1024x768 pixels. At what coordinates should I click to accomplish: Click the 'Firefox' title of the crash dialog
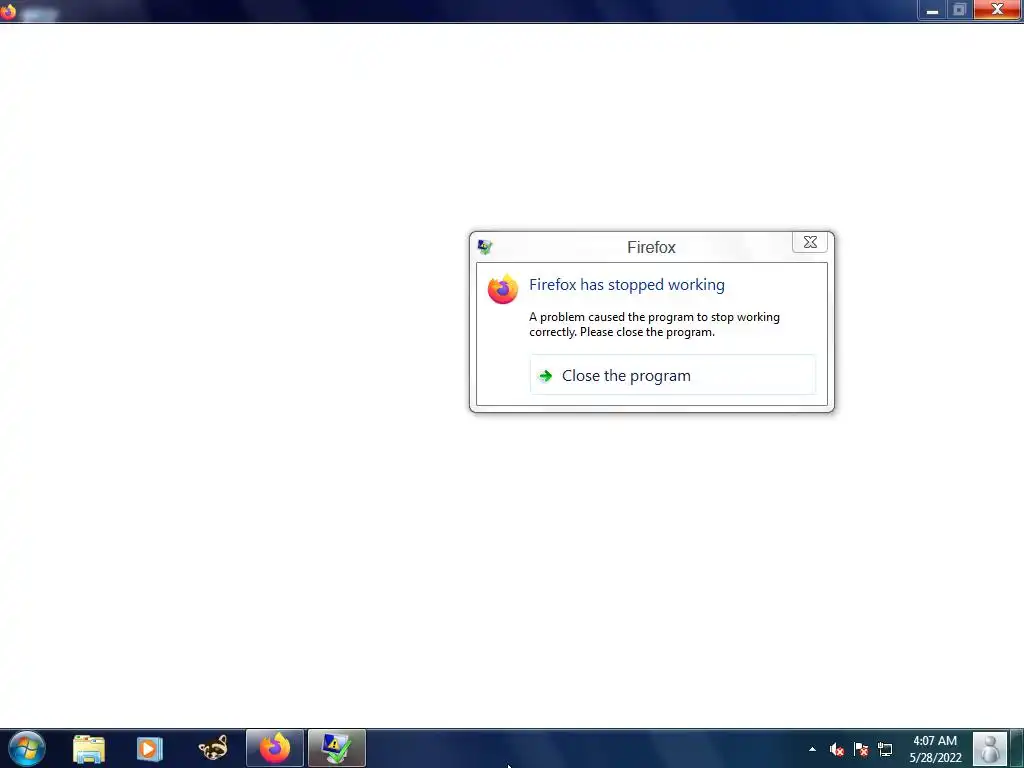pyautogui.click(x=651, y=248)
